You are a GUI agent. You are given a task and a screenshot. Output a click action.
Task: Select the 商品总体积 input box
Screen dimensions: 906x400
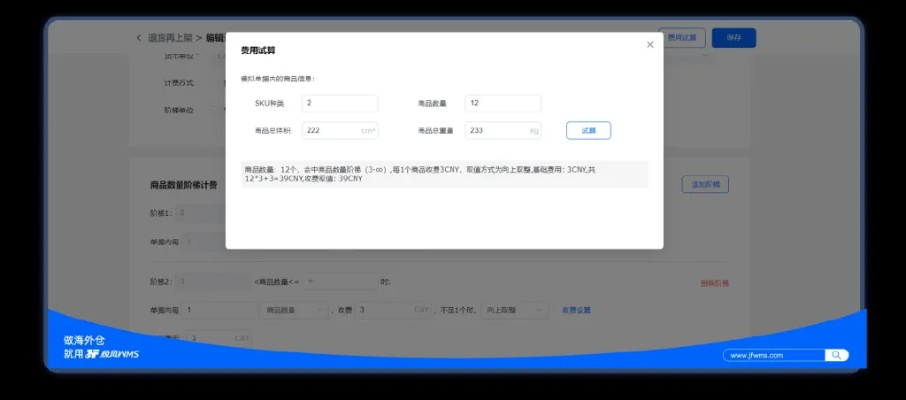[338, 130]
